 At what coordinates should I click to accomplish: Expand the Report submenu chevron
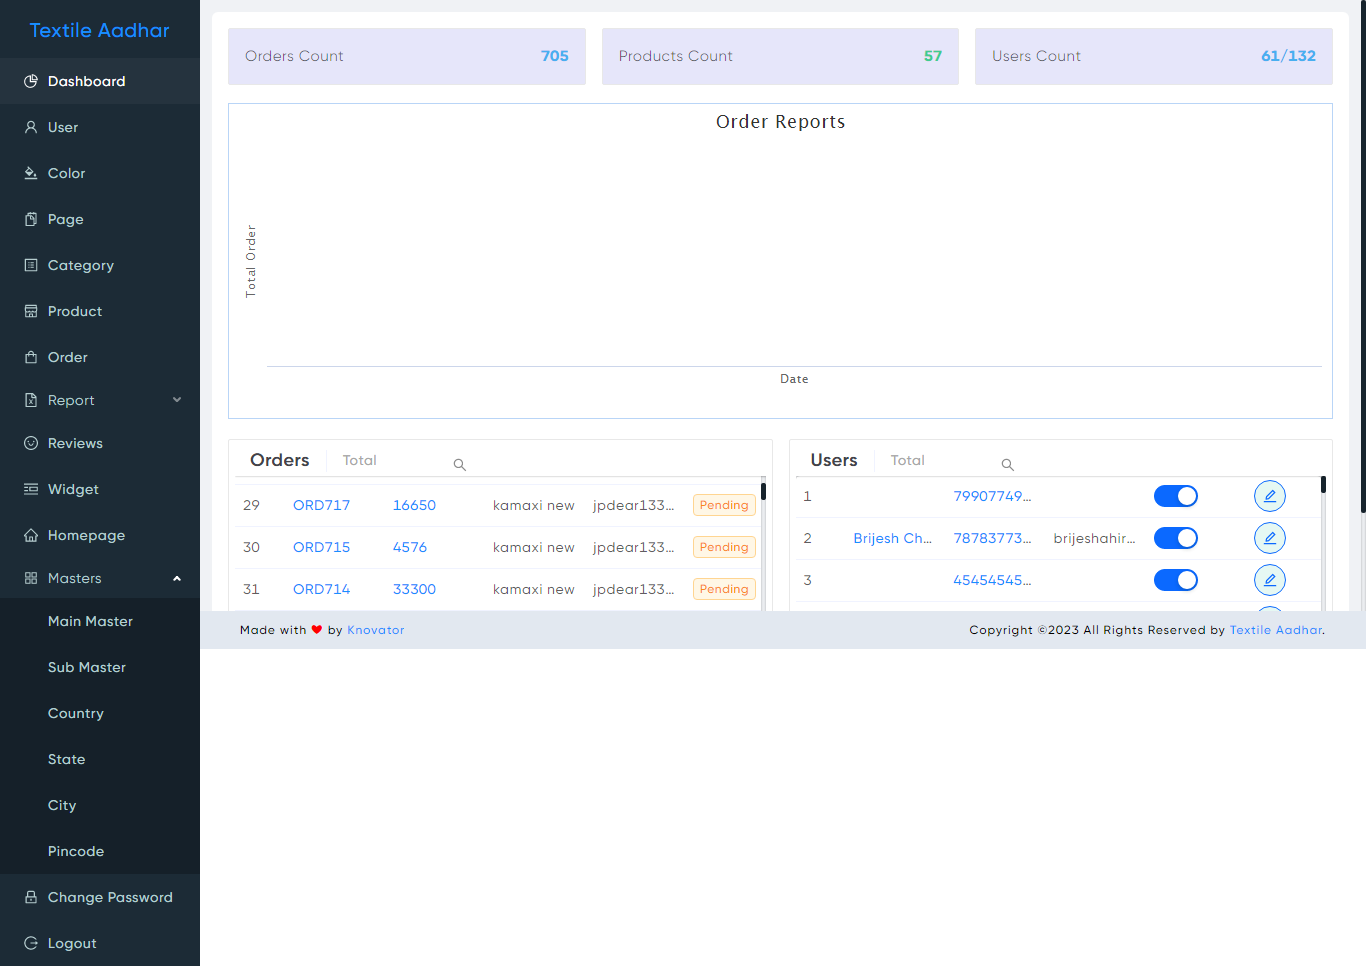pyautogui.click(x=177, y=400)
